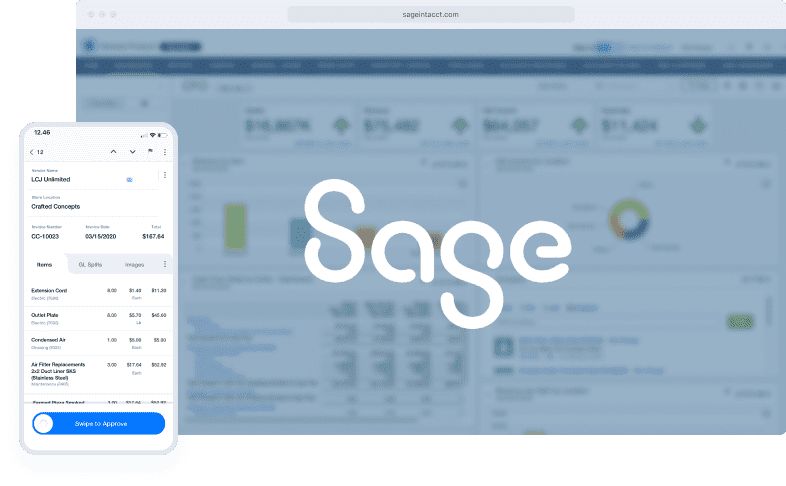Open the three-dot menu beside Images tab
This screenshot has width=786, height=486.
(164, 264)
